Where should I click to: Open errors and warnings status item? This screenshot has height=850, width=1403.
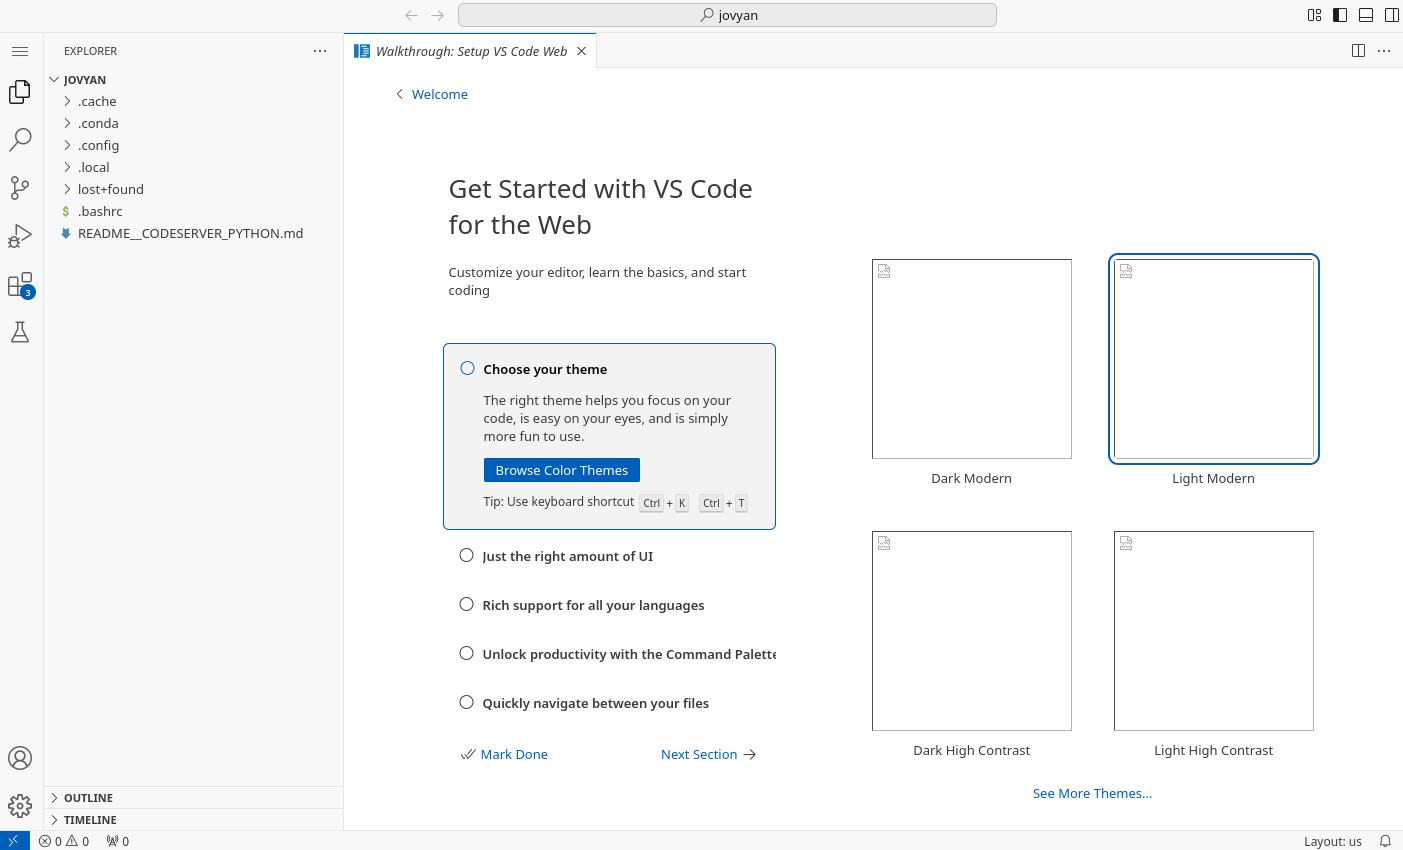point(64,841)
